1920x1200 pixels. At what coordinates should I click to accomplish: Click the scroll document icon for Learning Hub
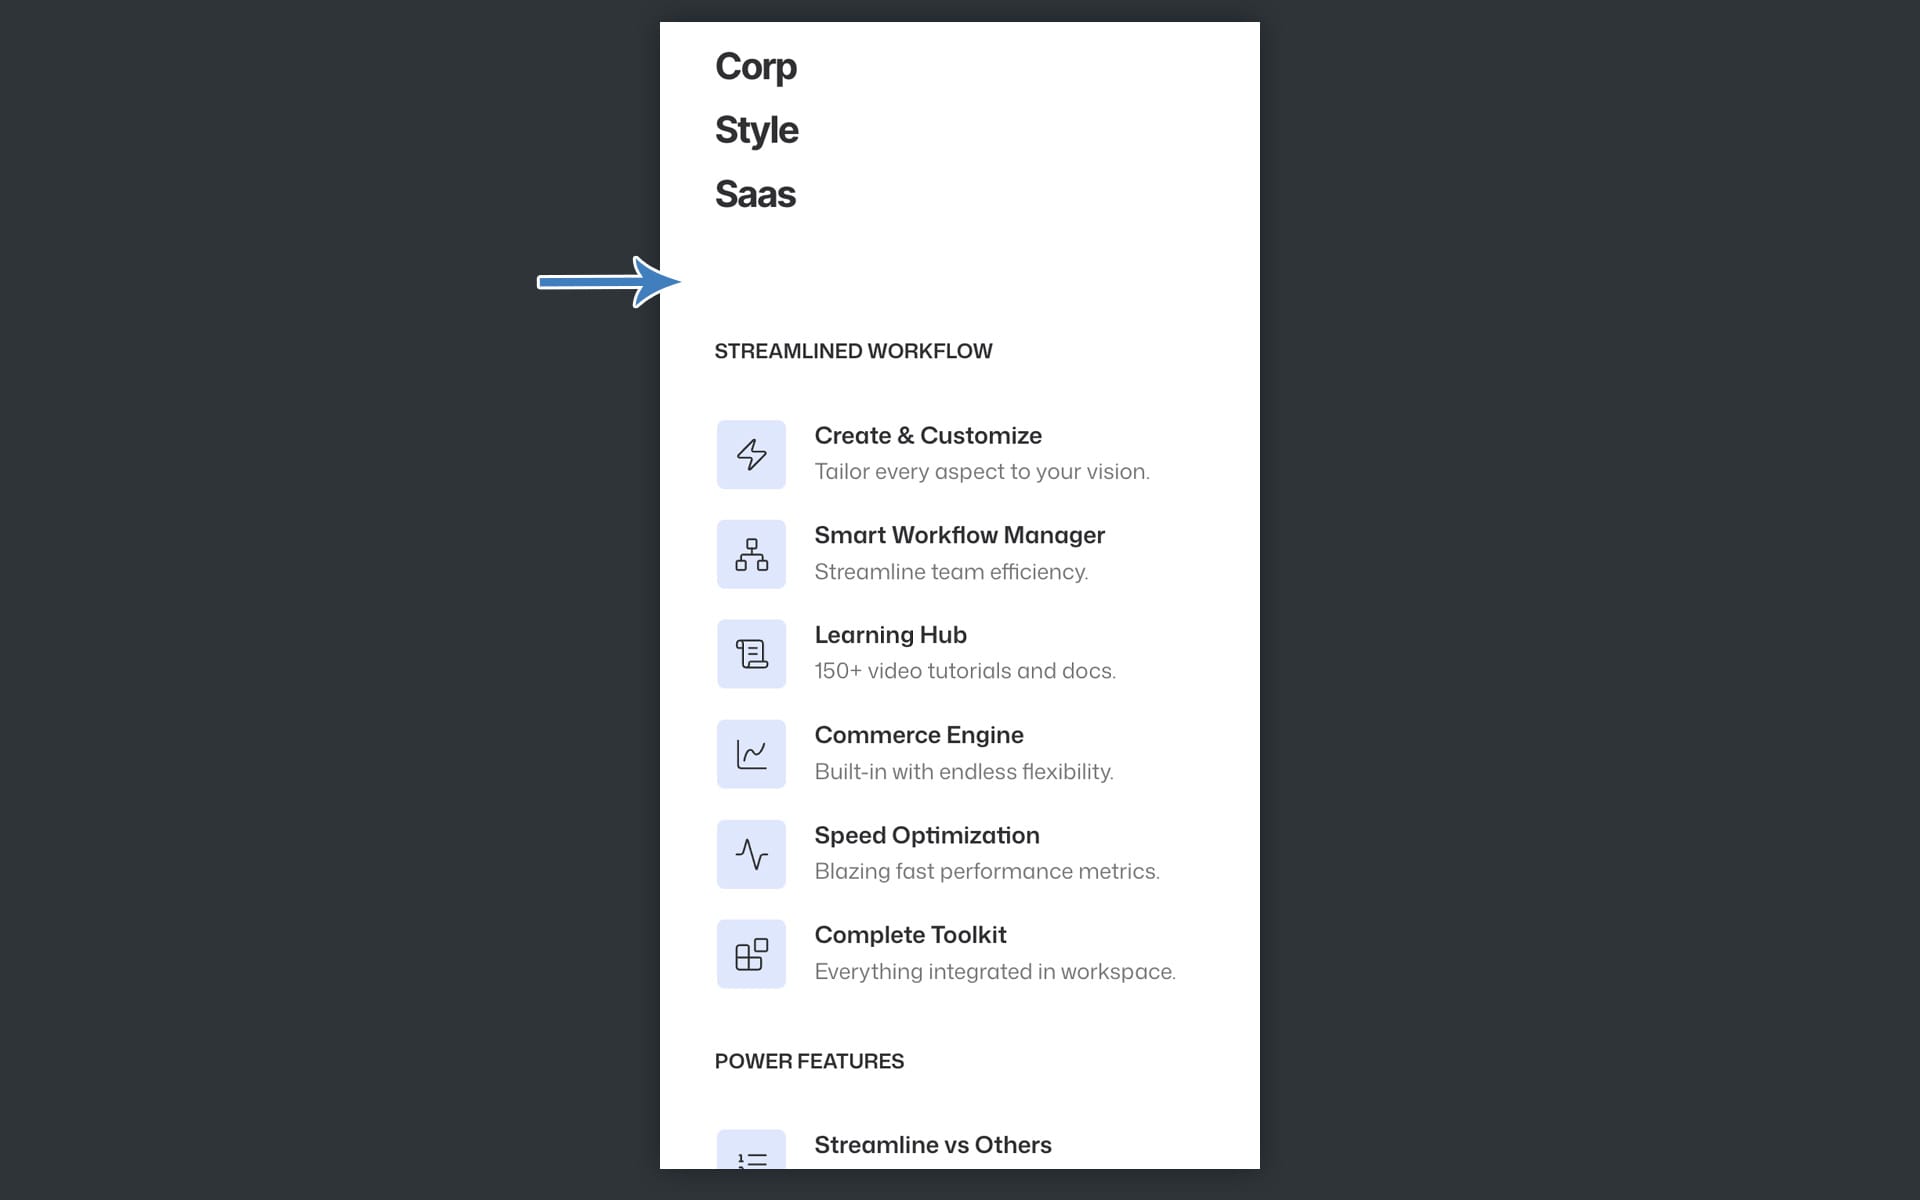[751, 654]
